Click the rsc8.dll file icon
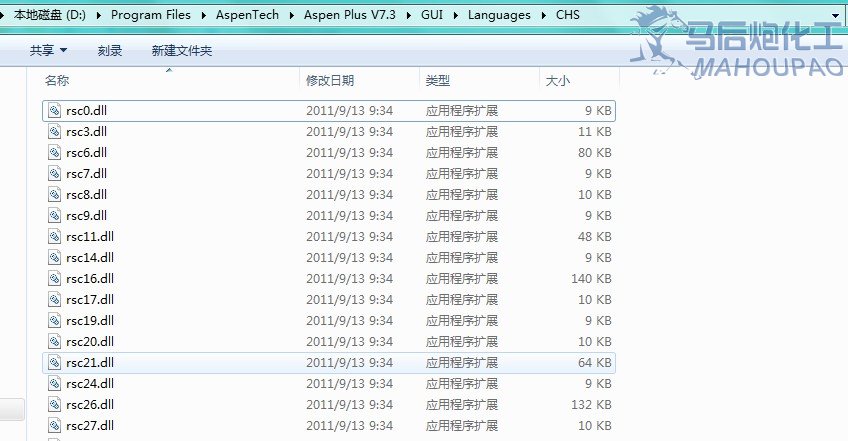The image size is (848, 441). tap(54, 195)
